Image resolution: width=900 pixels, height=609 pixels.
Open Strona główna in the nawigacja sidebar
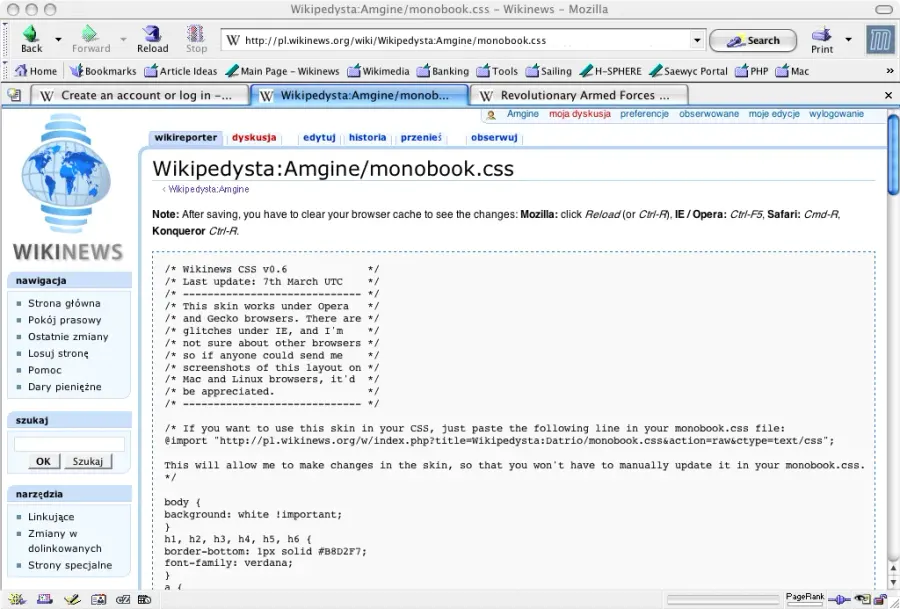pos(64,303)
